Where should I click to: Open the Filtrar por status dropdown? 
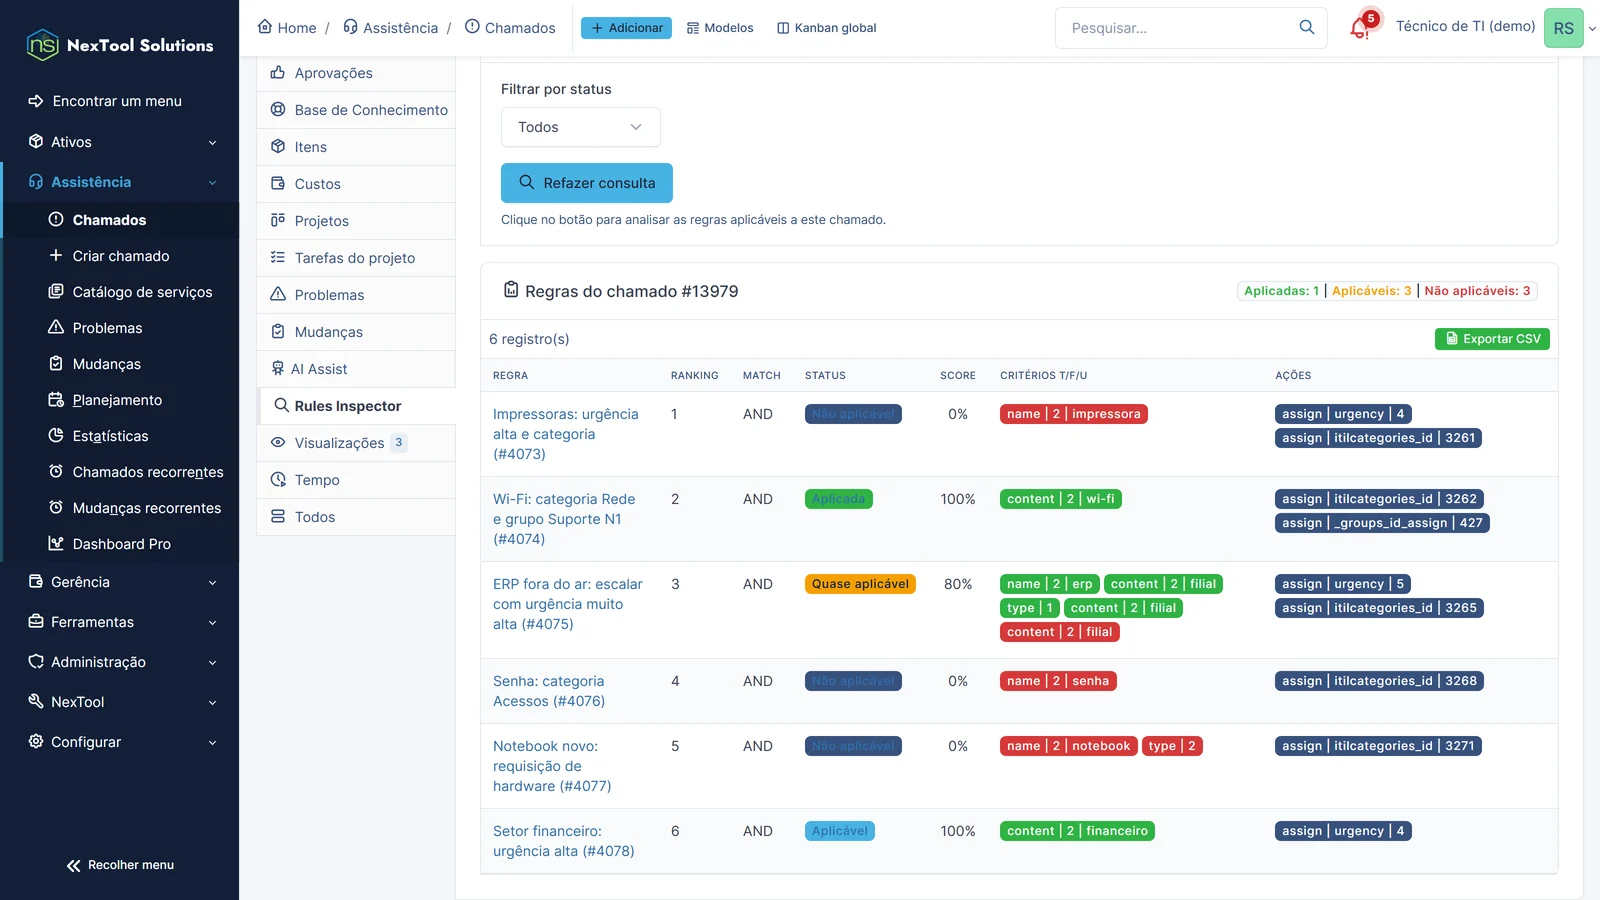click(x=580, y=127)
